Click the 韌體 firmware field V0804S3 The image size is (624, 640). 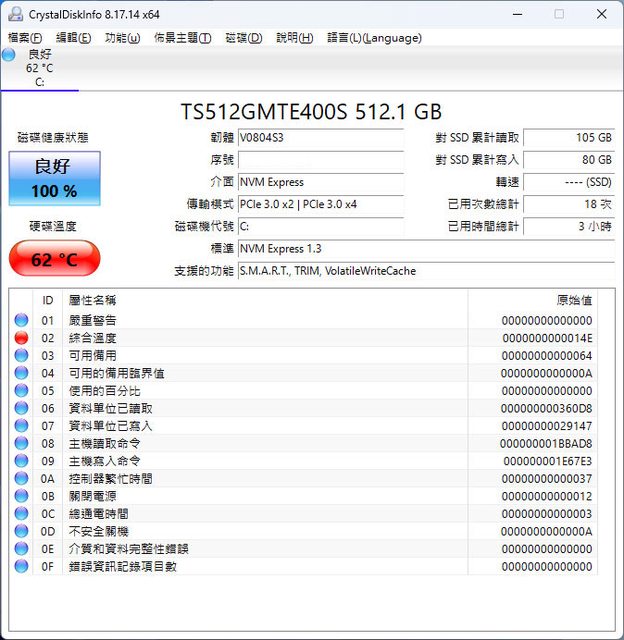pyautogui.click(x=320, y=138)
